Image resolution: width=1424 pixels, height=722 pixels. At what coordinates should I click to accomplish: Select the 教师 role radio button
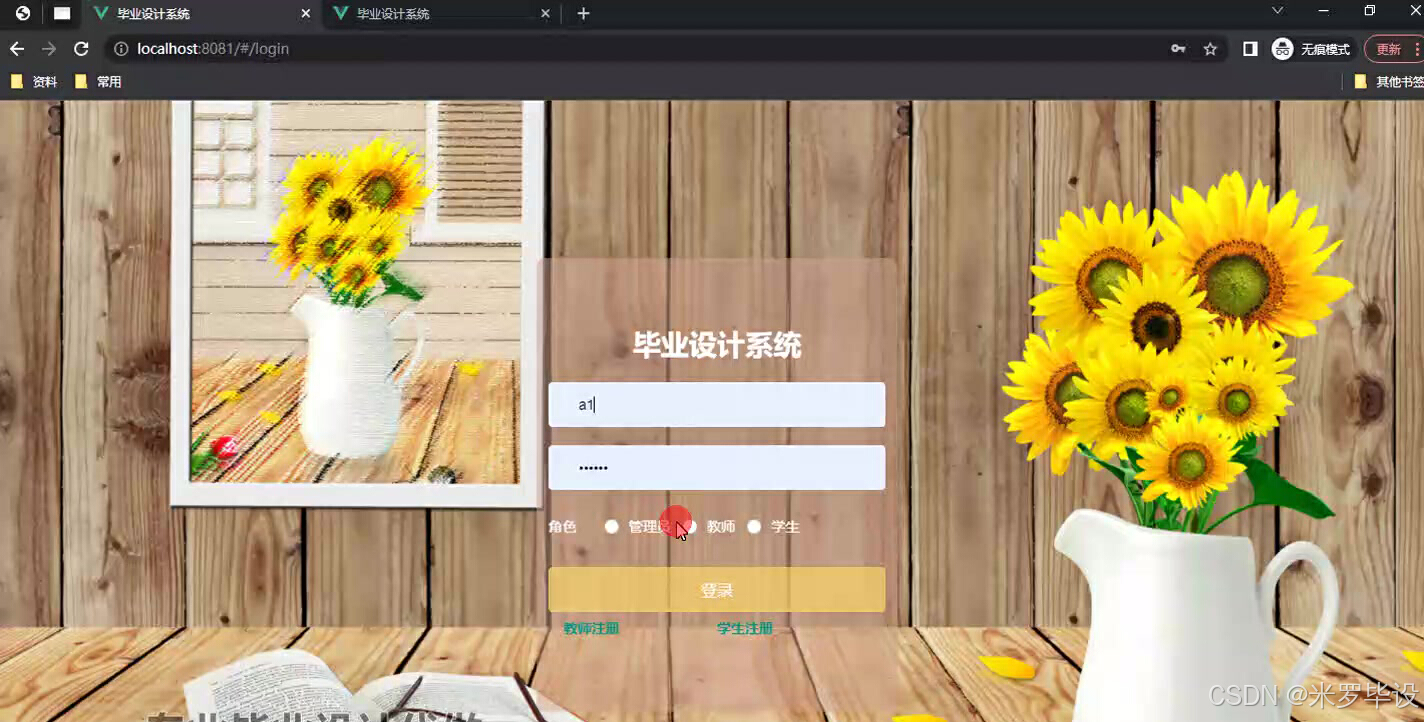(690, 526)
